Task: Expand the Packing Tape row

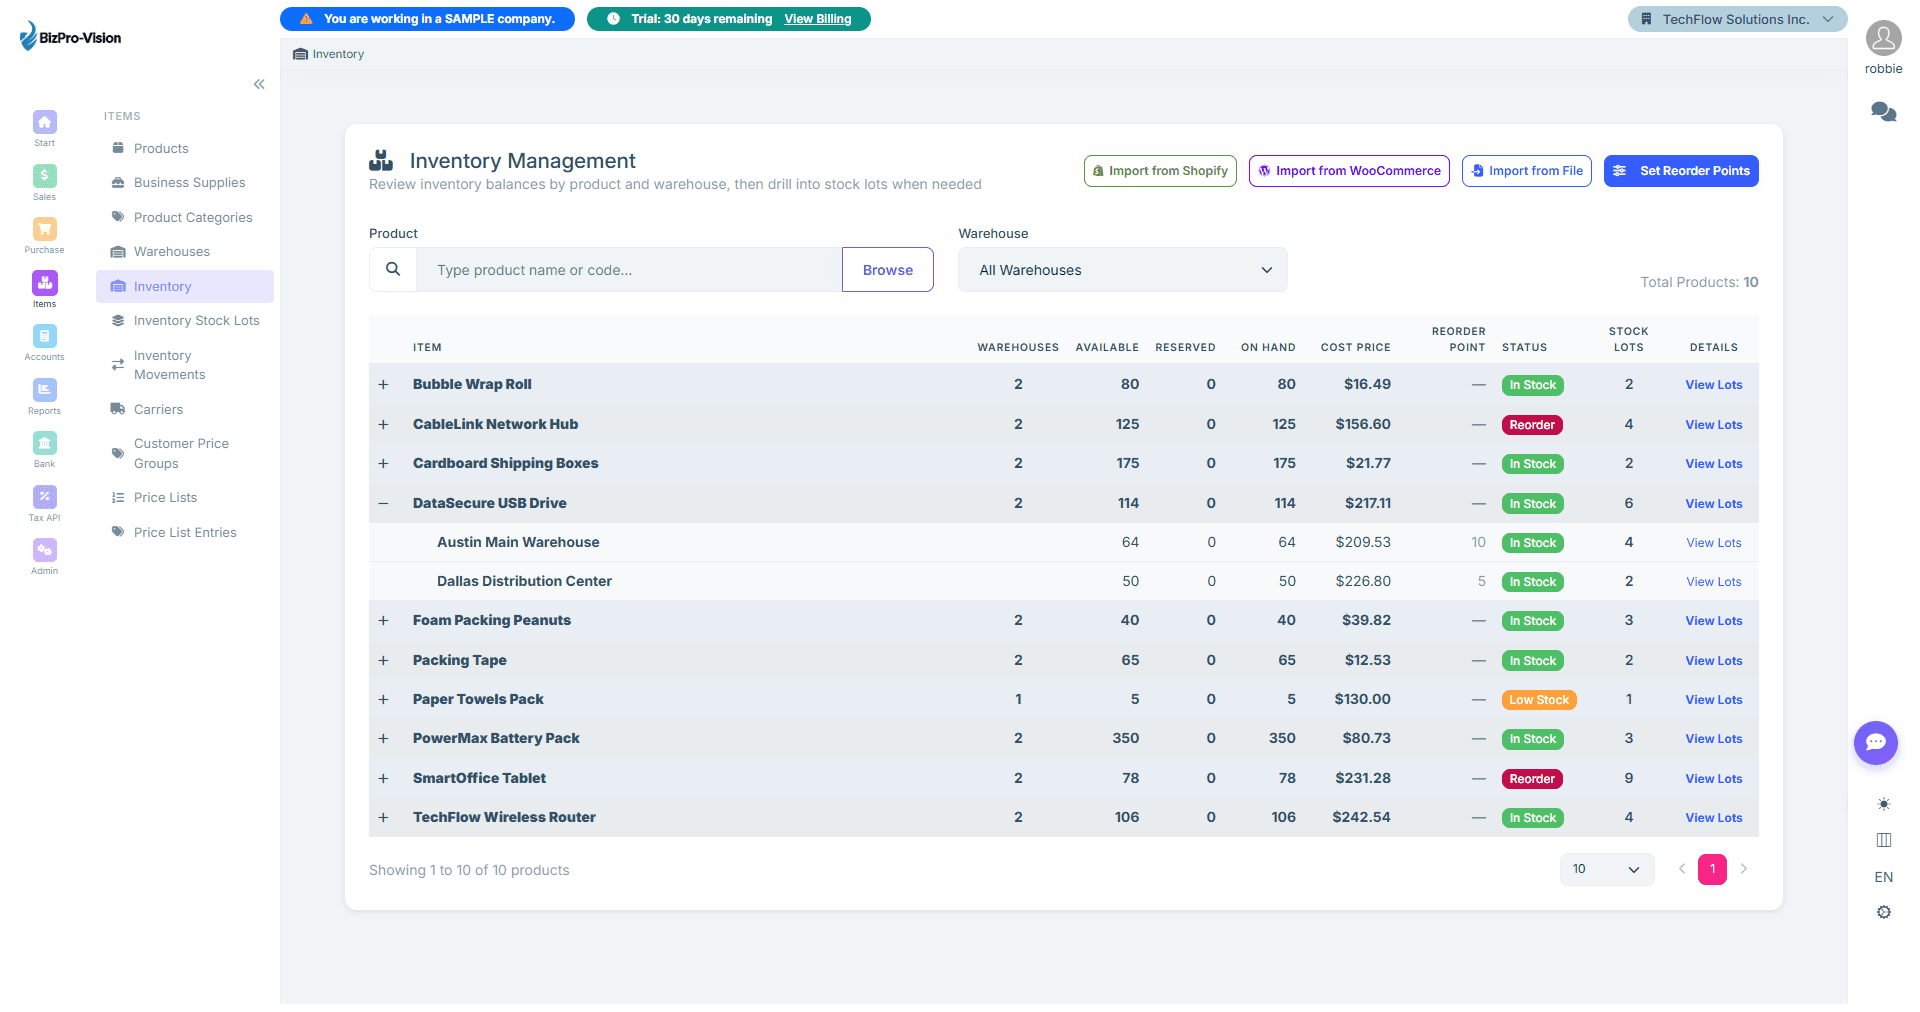Action: point(383,661)
